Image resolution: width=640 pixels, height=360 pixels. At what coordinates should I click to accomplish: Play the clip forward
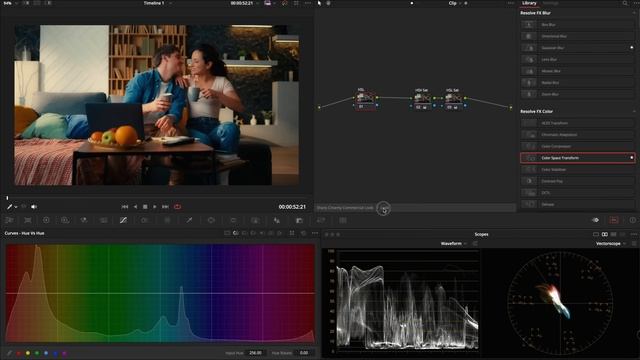tap(155, 207)
